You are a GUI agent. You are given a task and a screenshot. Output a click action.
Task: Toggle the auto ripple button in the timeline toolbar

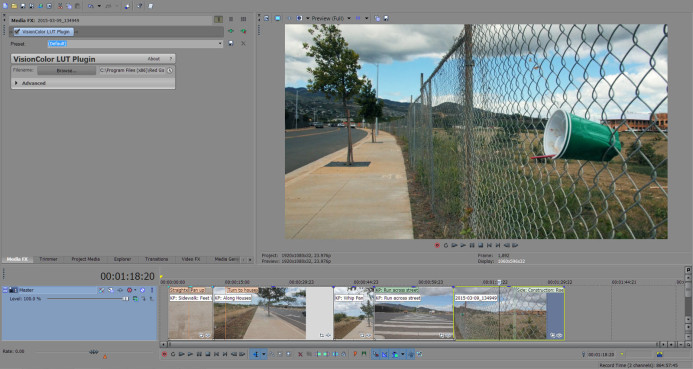click(395, 354)
